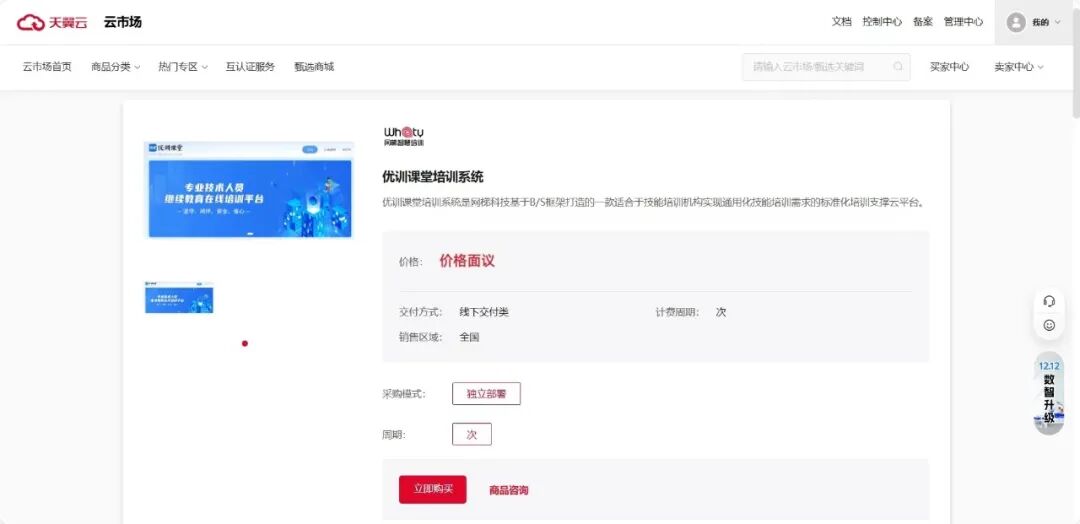Expand the 卖家中心 dropdown
The width and height of the screenshot is (1080, 524).
tap(1019, 67)
